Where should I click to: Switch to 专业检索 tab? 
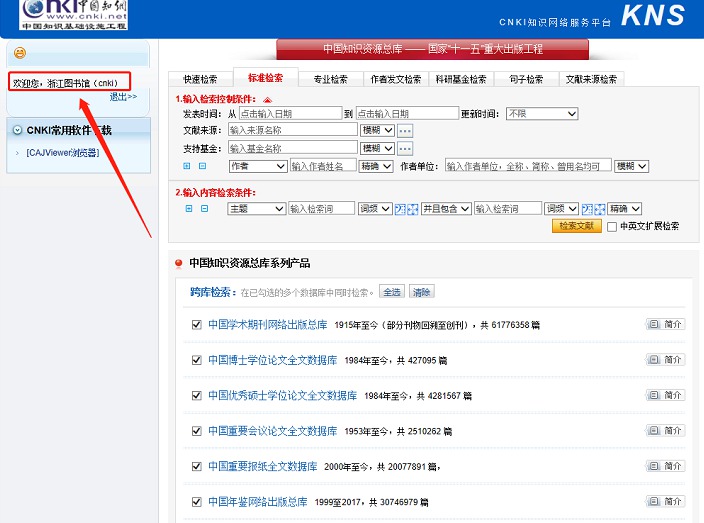tap(330, 79)
